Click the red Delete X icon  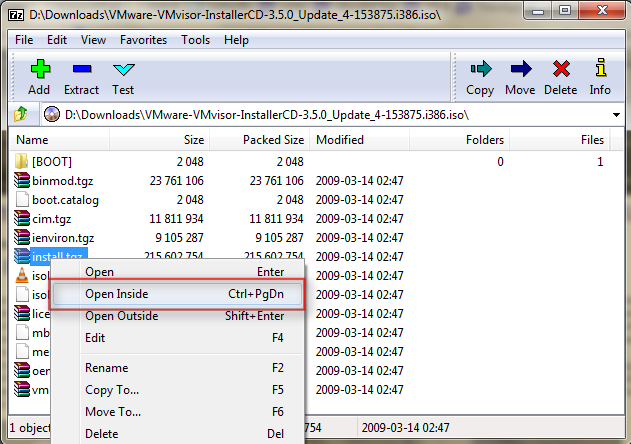pyautogui.click(x=561, y=70)
